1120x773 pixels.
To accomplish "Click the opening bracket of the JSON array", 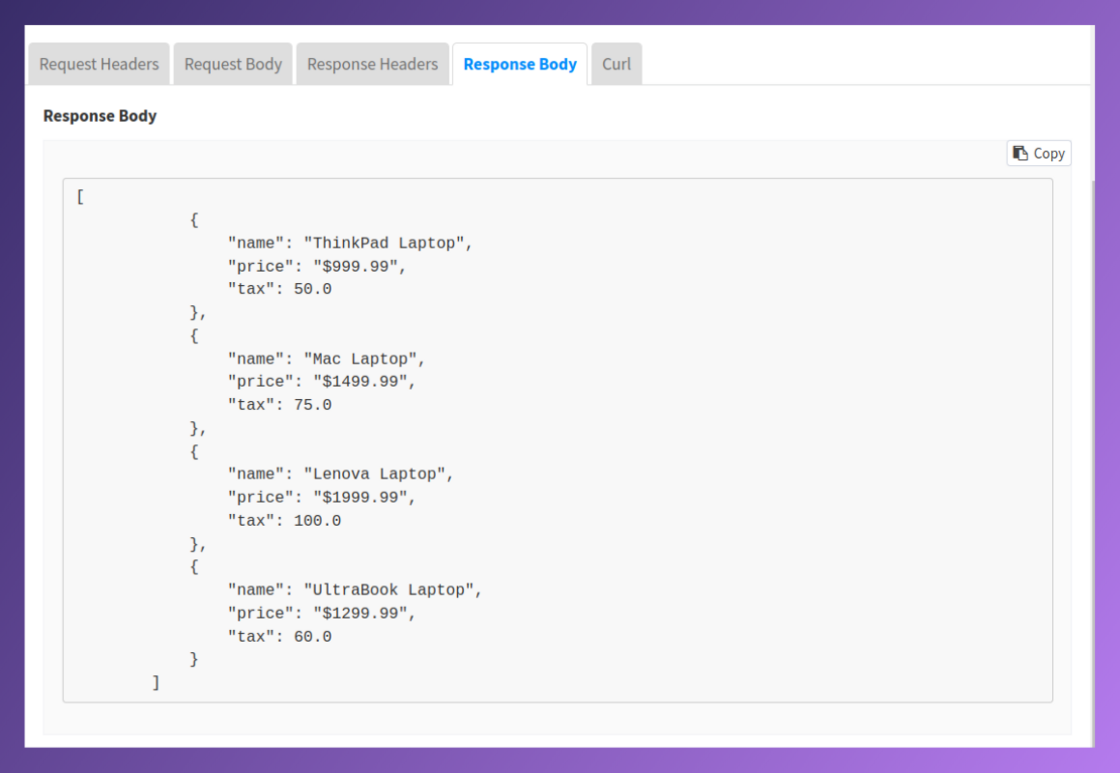I will coord(79,196).
